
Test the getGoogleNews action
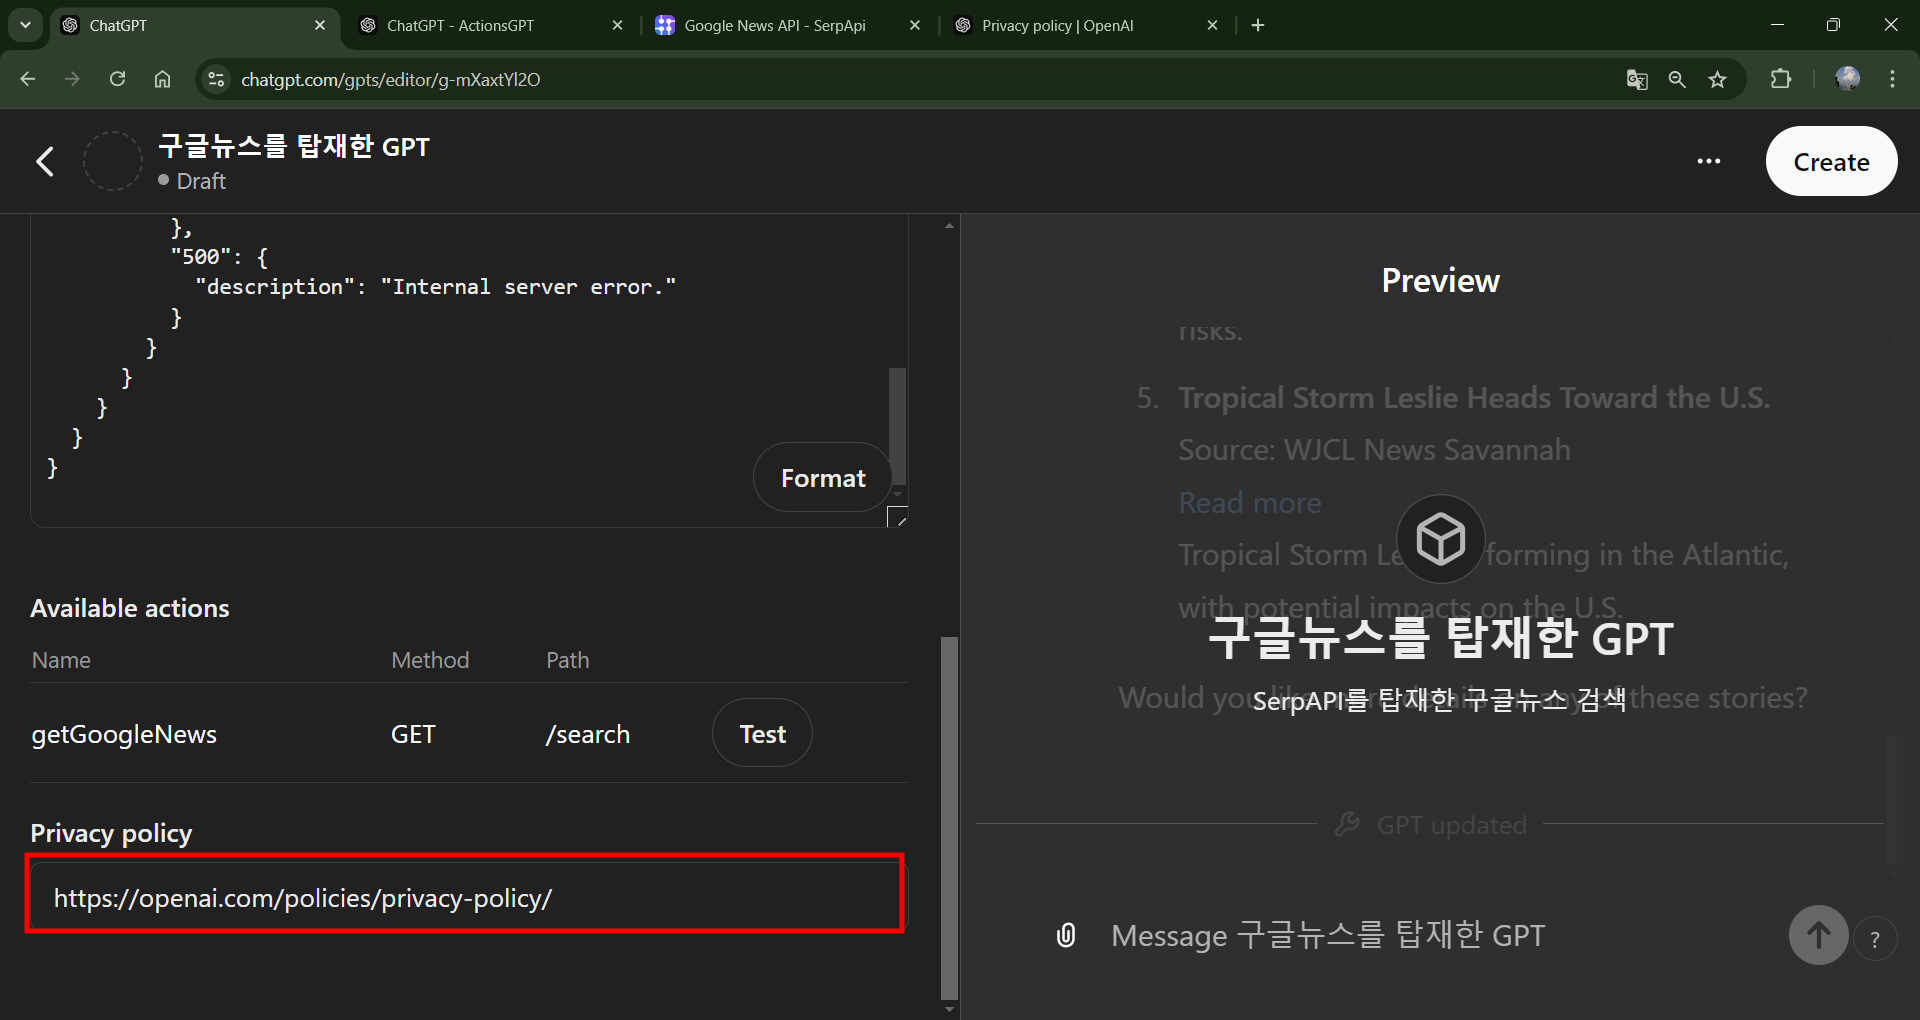pos(762,733)
